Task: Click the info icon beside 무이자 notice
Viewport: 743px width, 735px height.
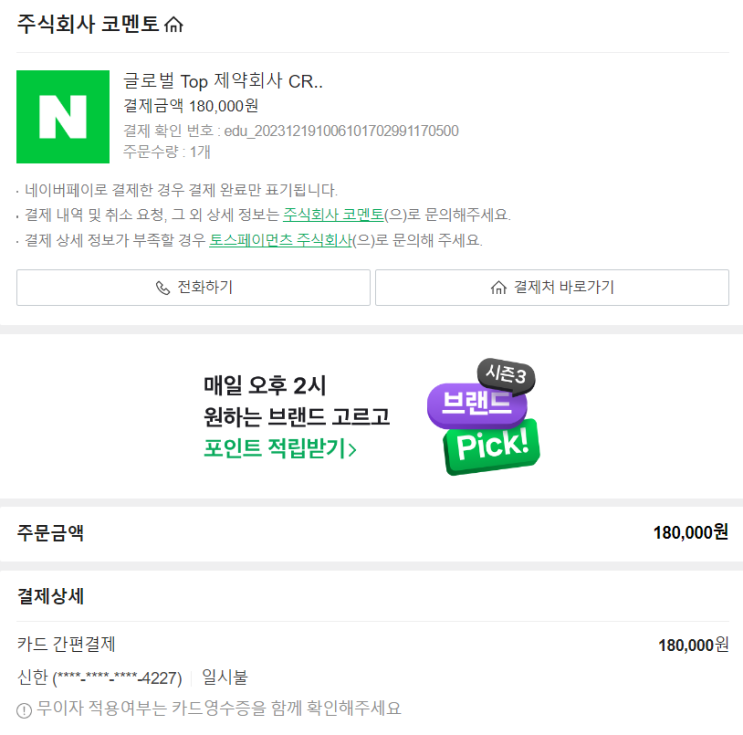Action: 24,709
